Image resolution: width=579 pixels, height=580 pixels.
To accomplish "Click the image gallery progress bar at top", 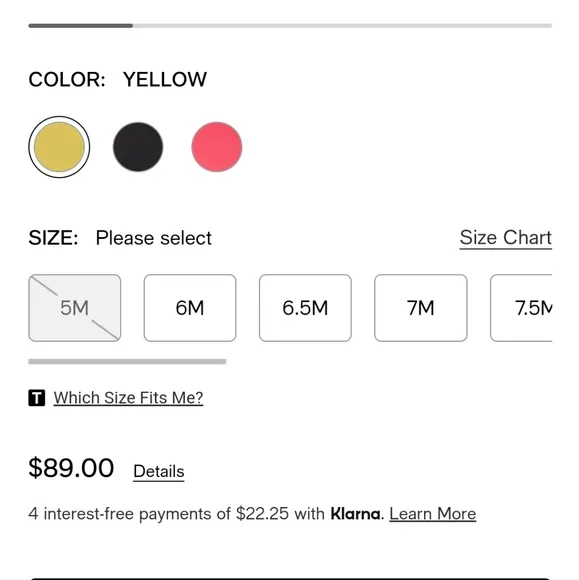I will click(290, 26).
